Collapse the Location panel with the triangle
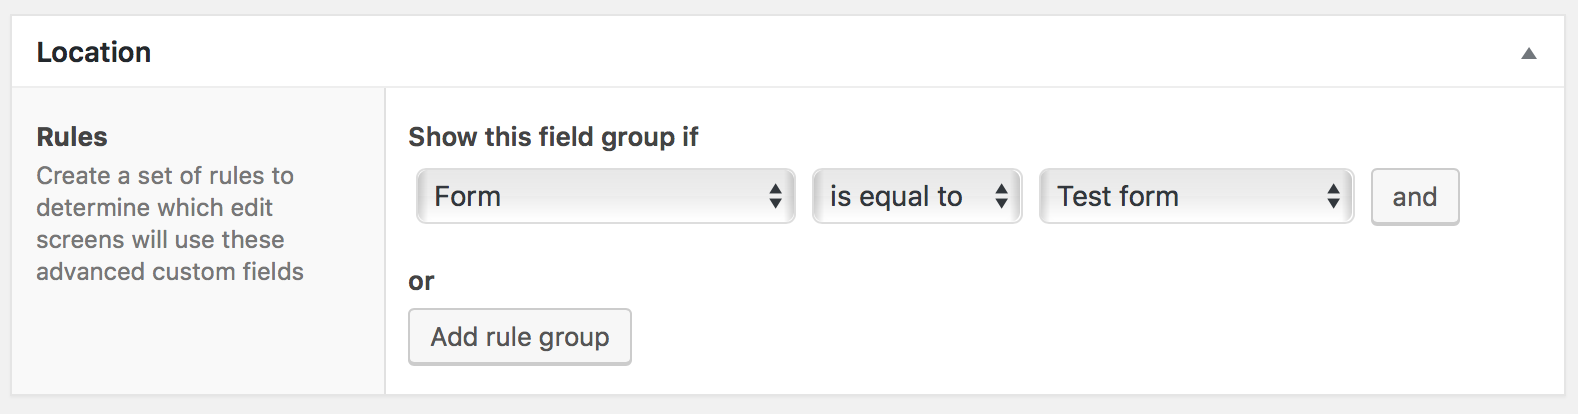This screenshot has width=1578, height=414. tap(1528, 53)
